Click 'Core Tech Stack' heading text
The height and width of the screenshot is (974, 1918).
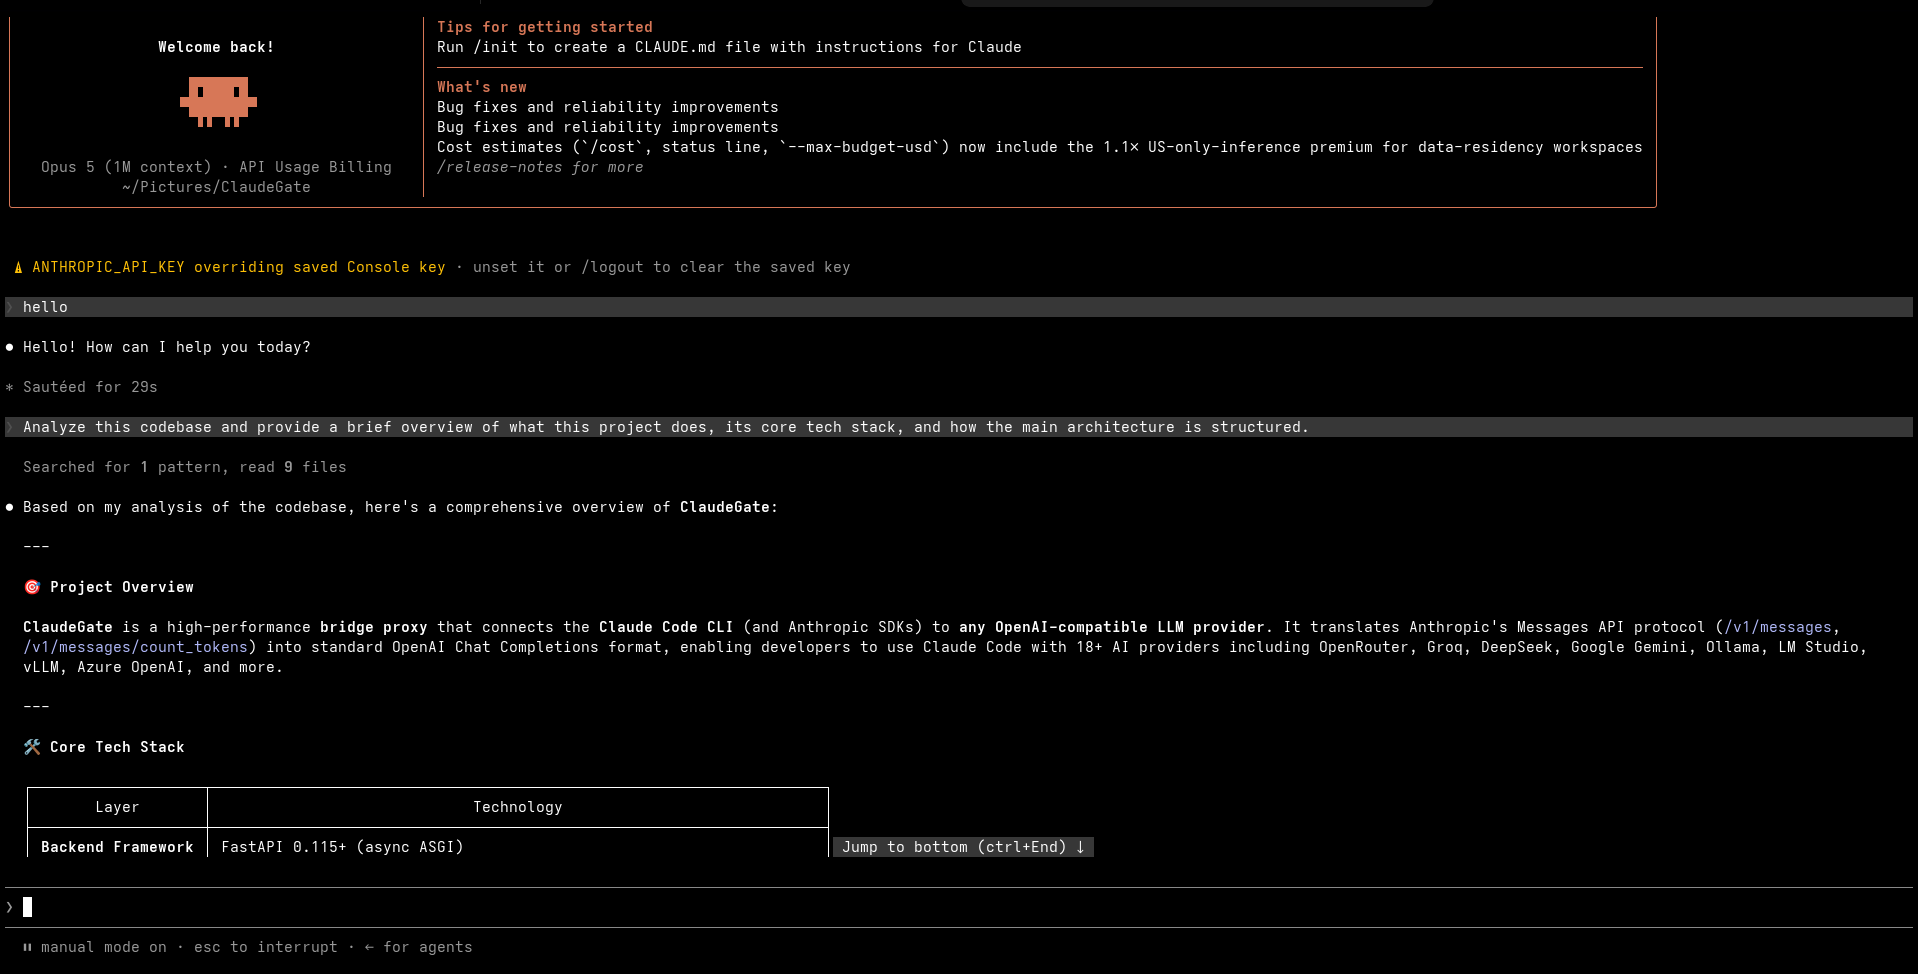117,747
